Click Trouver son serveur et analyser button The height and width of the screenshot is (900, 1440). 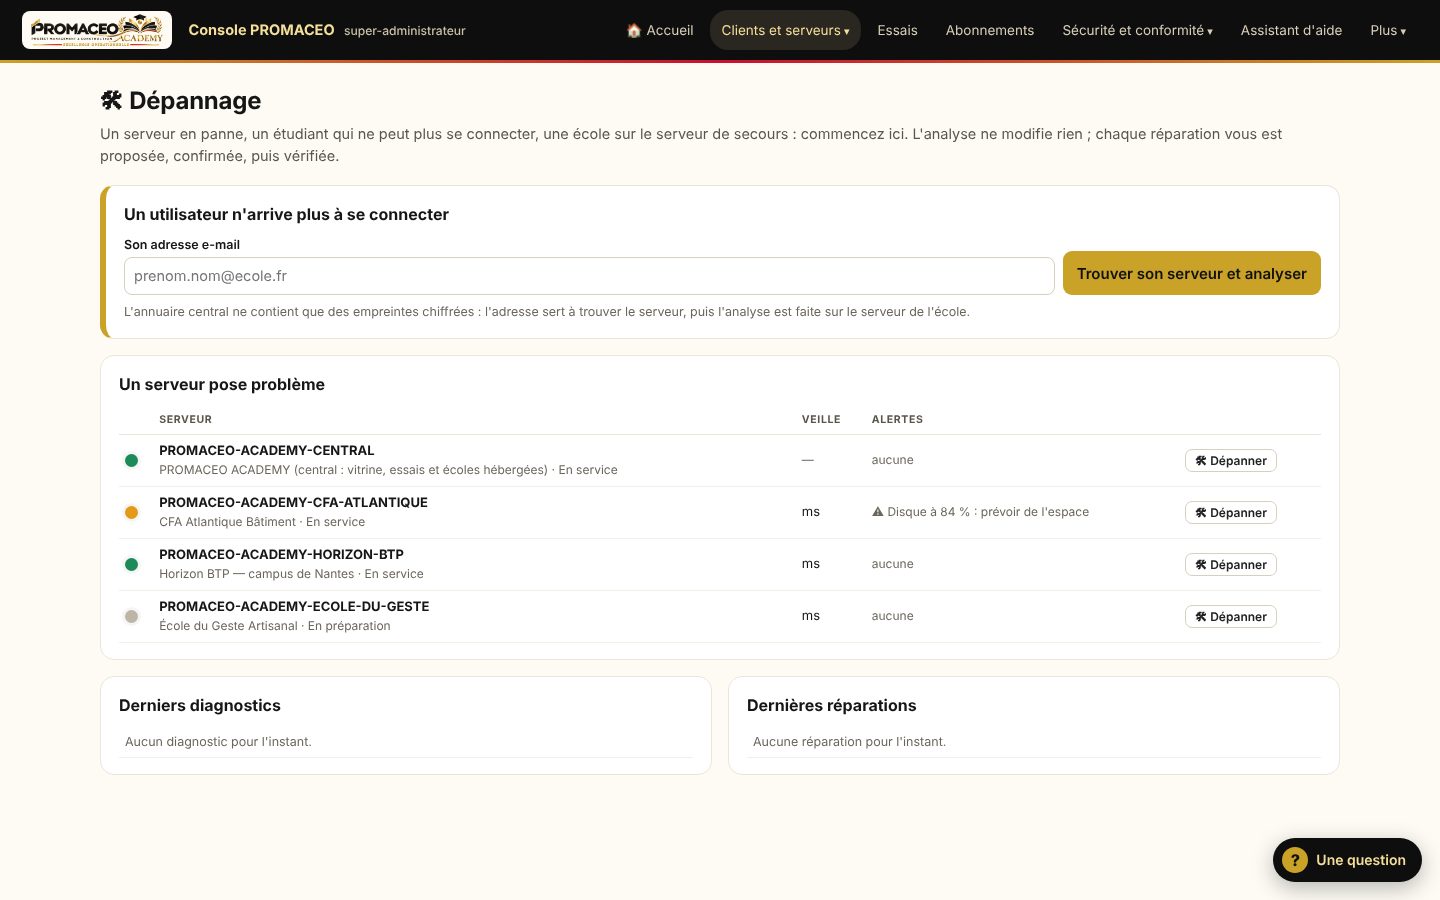click(1192, 273)
